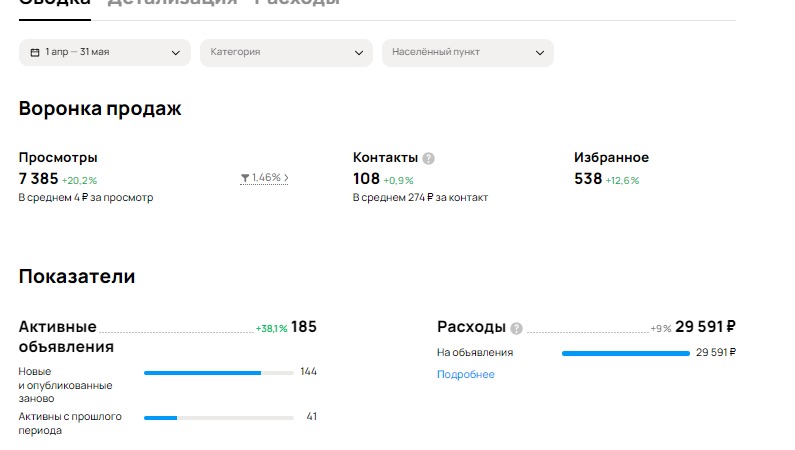Select the Просмотры count 7 385
Image resolution: width=795 pixels, height=450 pixels.
38,179
